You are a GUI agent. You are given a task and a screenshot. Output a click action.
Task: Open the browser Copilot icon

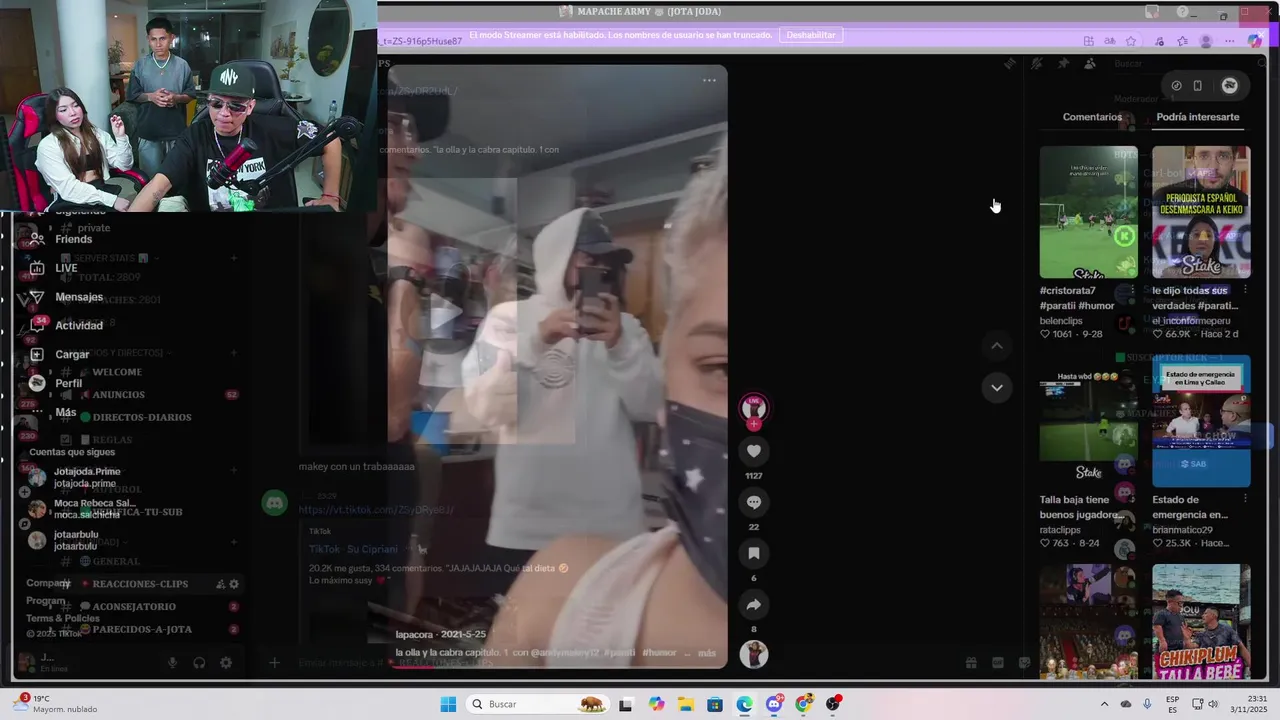1256,41
